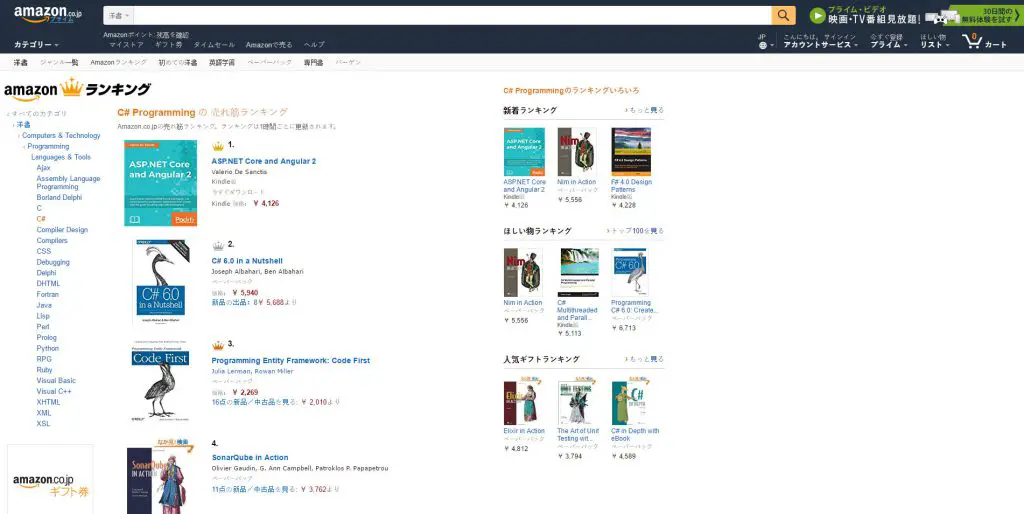Select the 洋書 tab in the subnav
This screenshot has height=514, width=1024.
21,63
